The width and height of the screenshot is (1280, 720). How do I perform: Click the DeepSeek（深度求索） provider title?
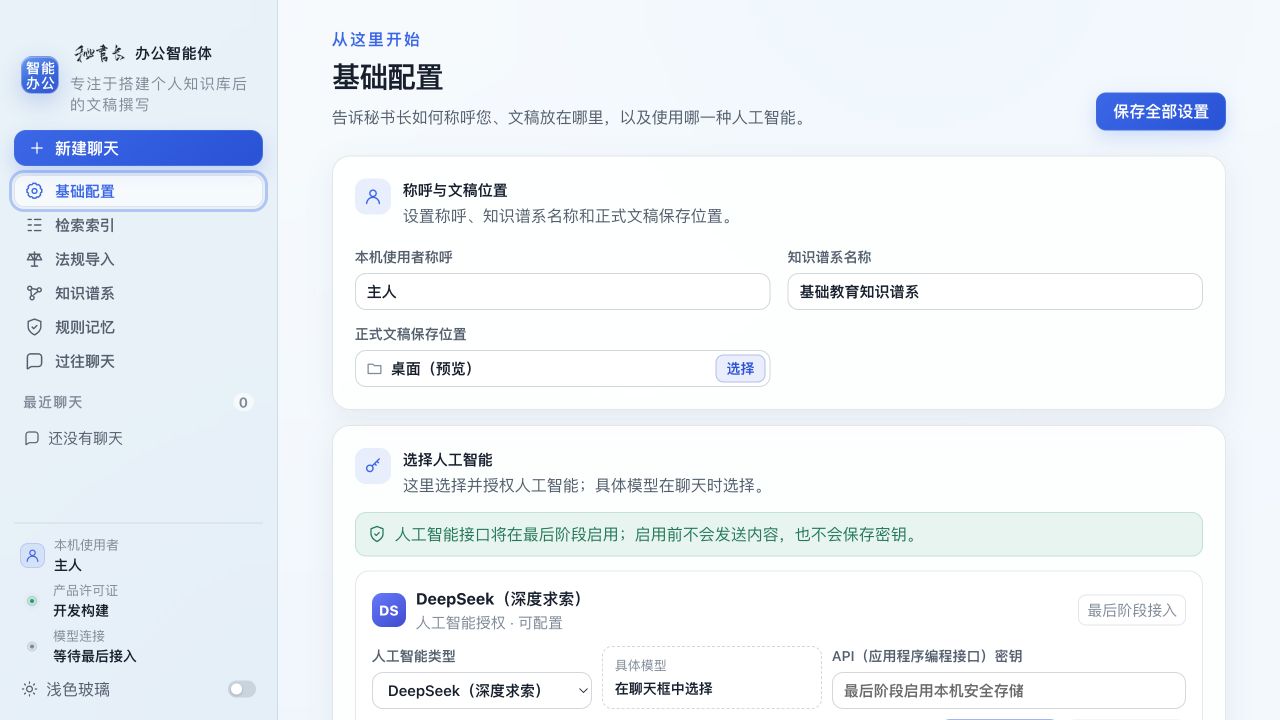point(502,599)
